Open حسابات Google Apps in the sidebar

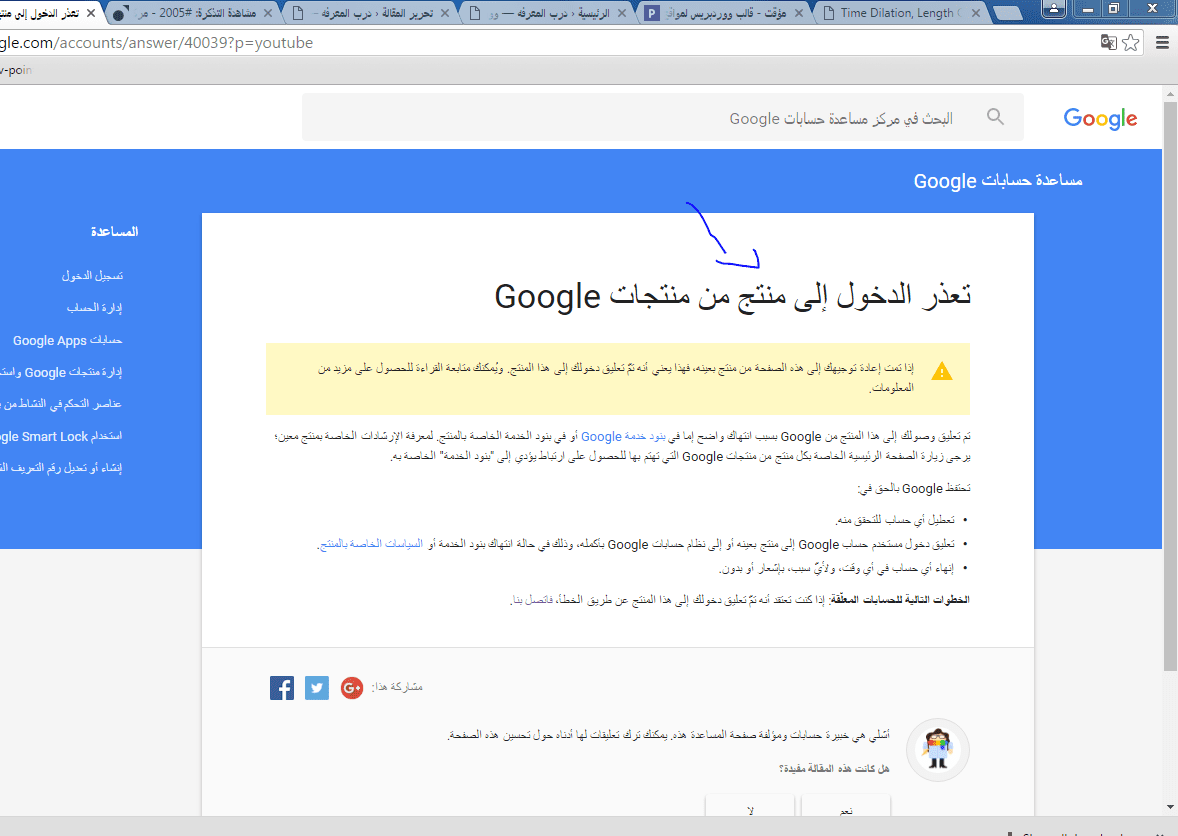[68, 340]
